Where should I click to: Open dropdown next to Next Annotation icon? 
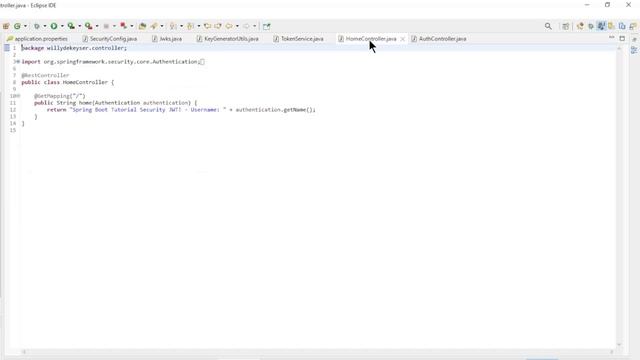coord(182,26)
